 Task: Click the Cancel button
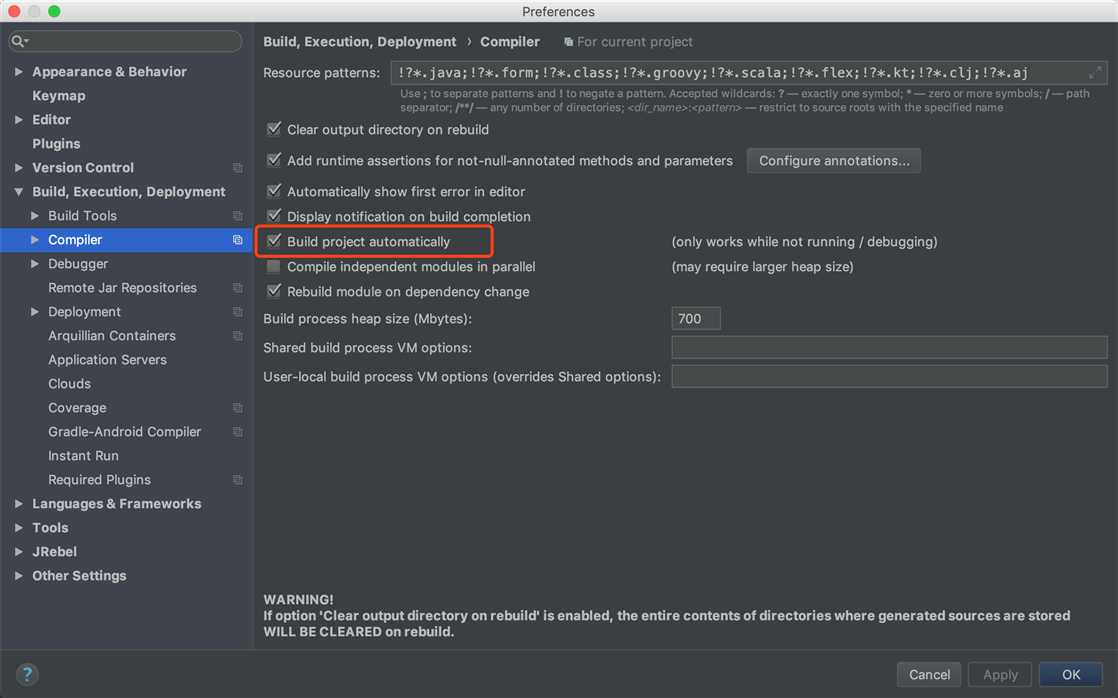[x=929, y=674]
